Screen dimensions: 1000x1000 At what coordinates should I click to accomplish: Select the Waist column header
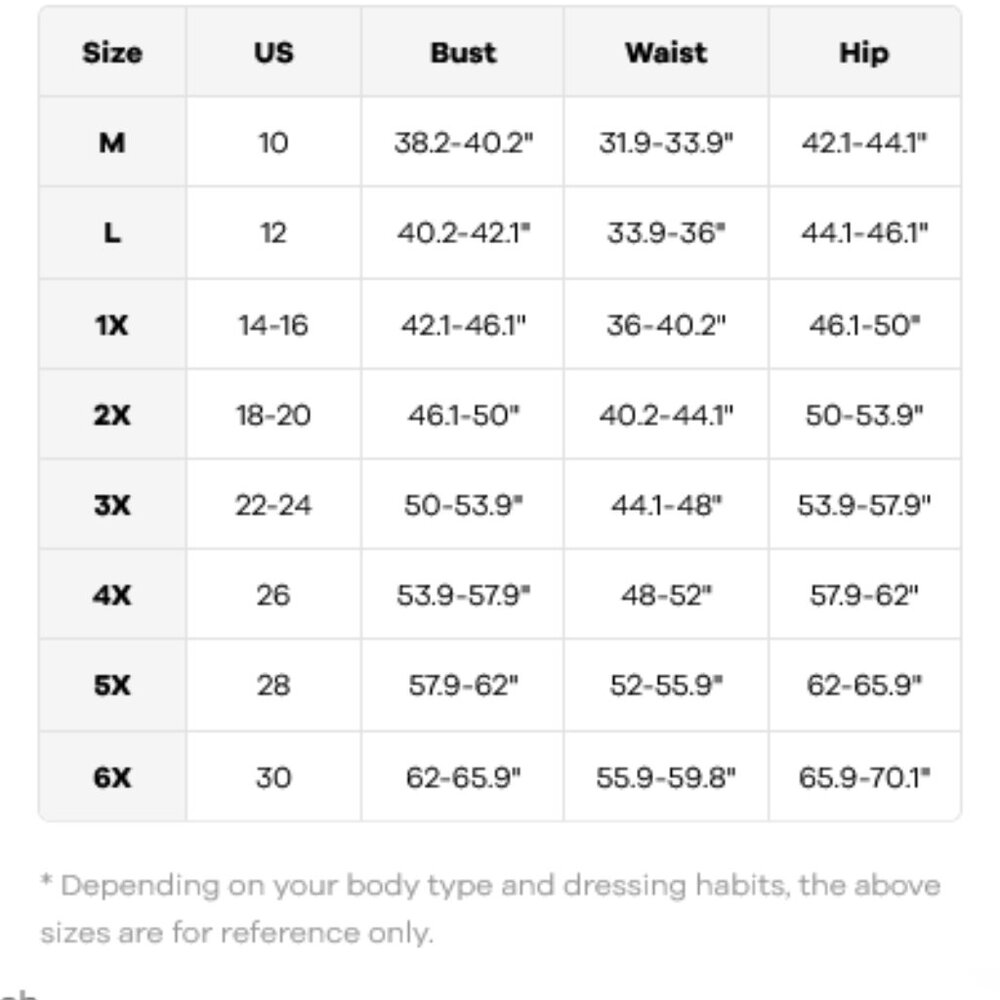coord(666,52)
